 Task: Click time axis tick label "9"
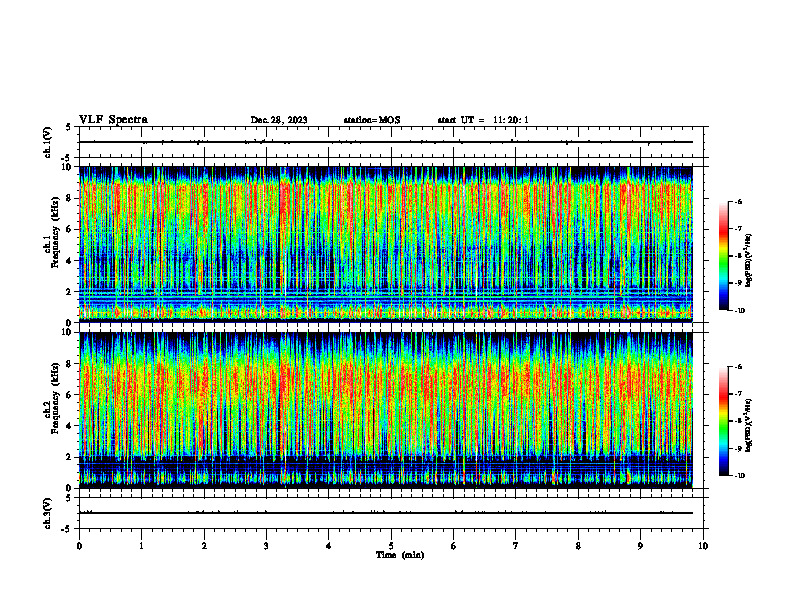(x=640, y=546)
